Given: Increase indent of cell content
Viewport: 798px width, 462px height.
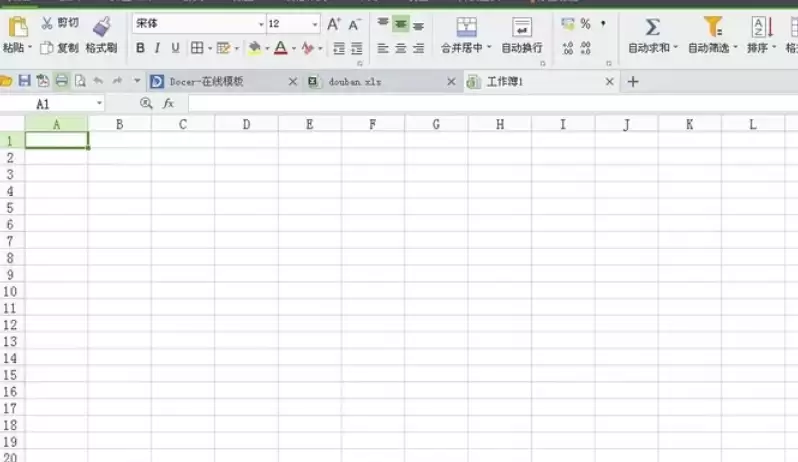Looking at the screenshot, I should (x=357, y=48).
